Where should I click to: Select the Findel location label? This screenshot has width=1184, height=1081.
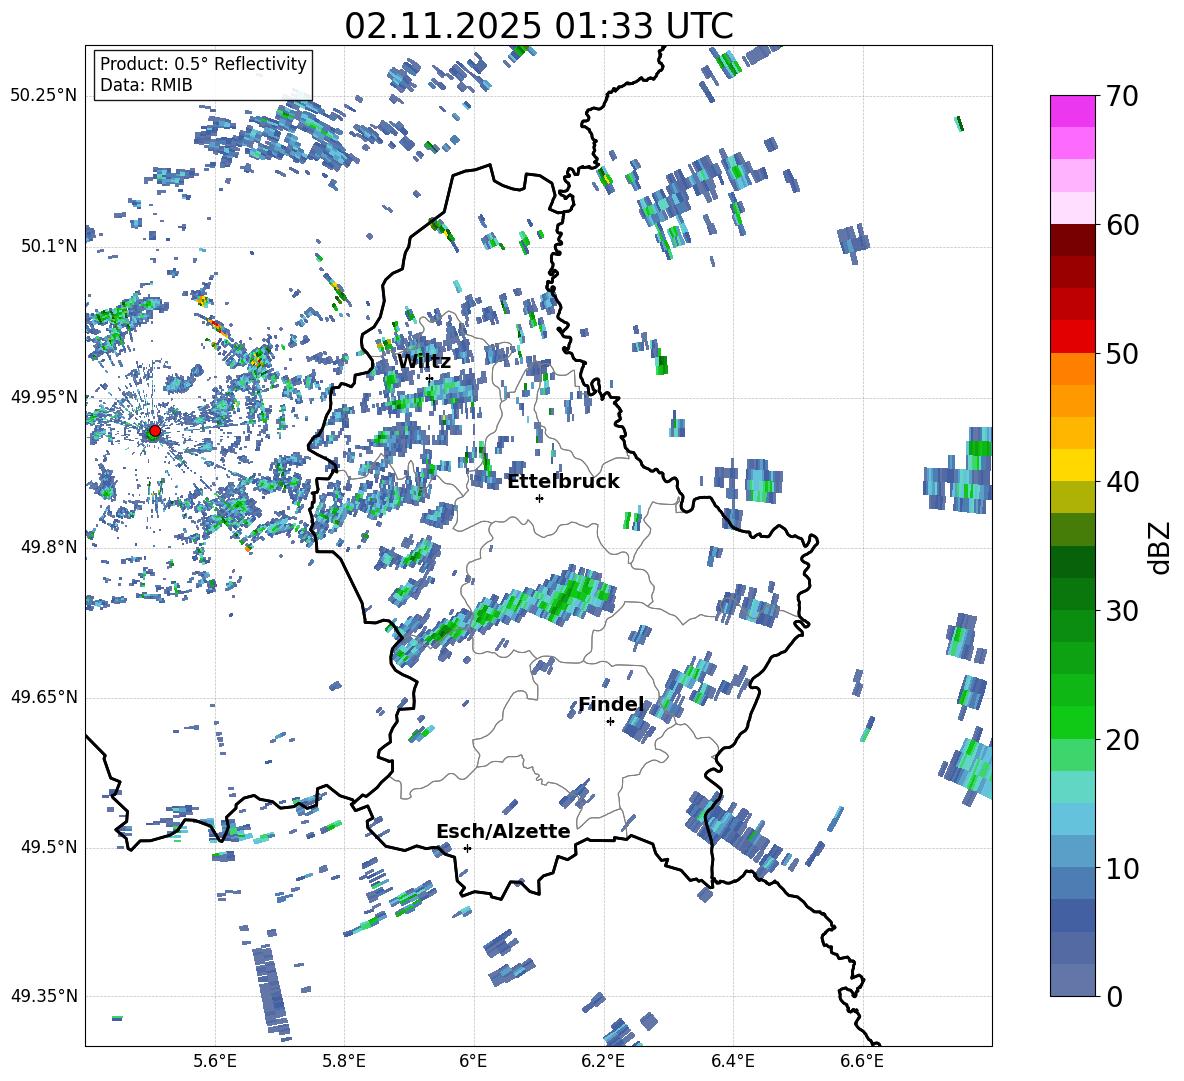tap(611, 704)
